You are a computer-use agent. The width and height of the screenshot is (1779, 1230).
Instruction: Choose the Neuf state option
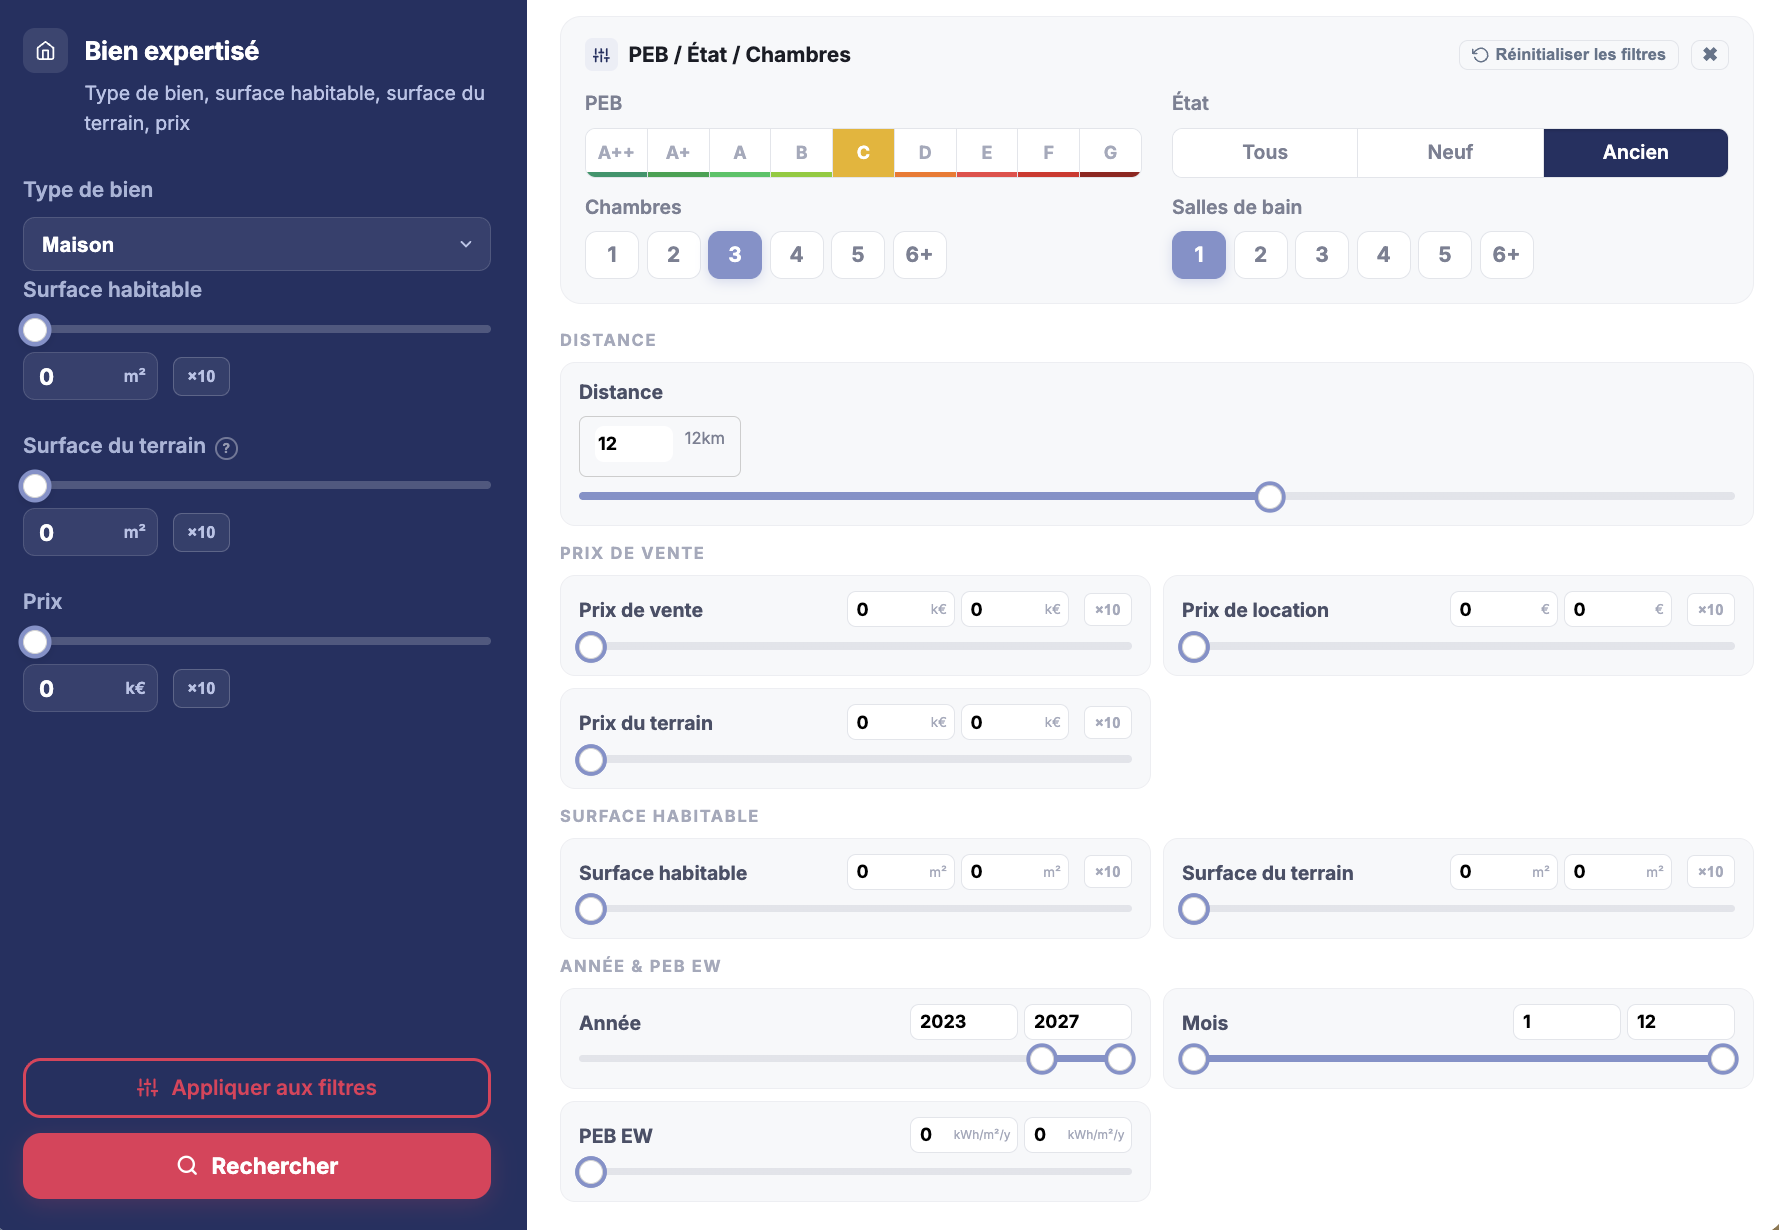(x=1450, y=152)
